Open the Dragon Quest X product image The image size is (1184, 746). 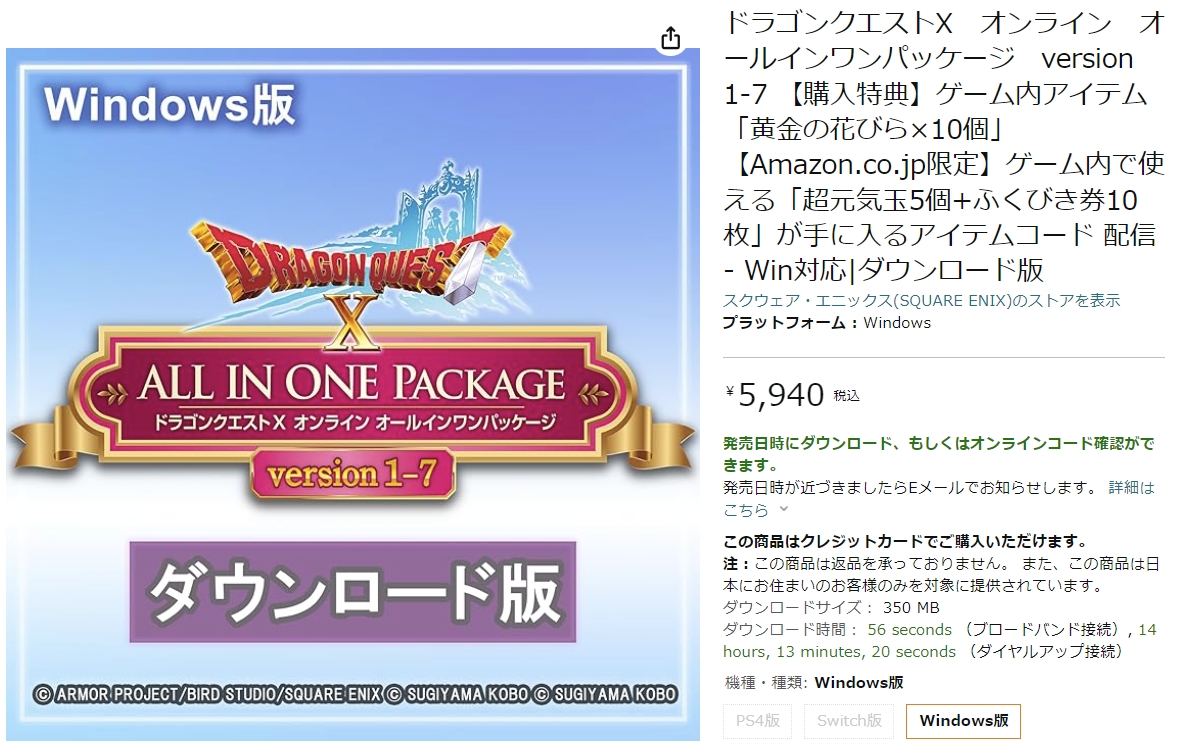(353, 394)
